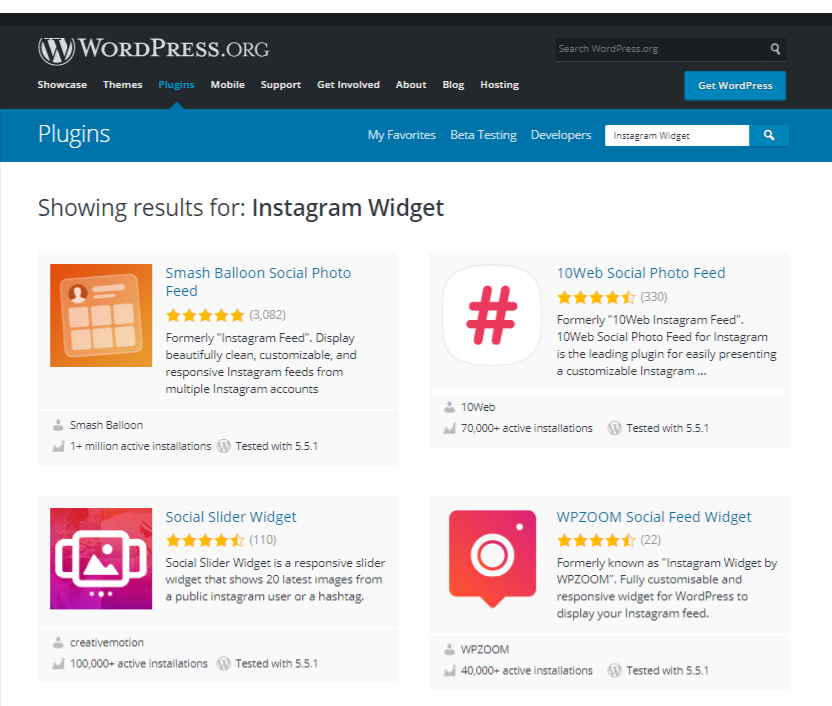The width and height of the screenshot is (832, 706).
Task: Click the magnifier in the WordPress.org search
Action: click(x=775, y=49)
